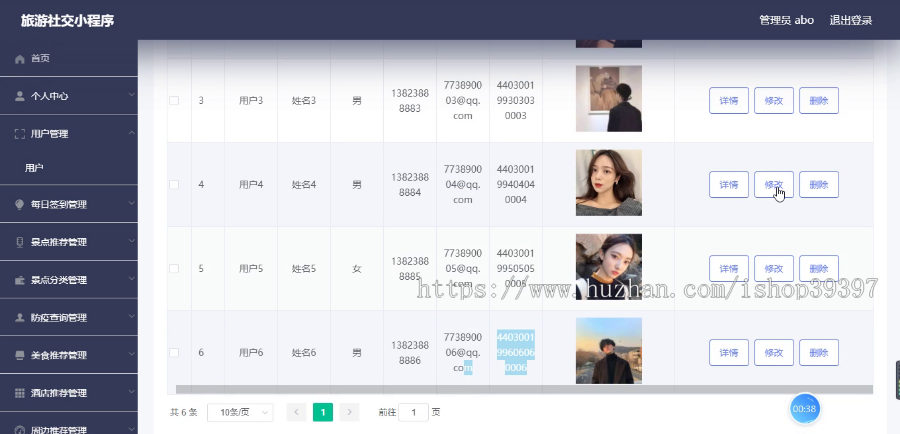The height and width of the screenshot is (434, 900).
Task: Click the 管理员 abo account label
Action: coord(786,20)
